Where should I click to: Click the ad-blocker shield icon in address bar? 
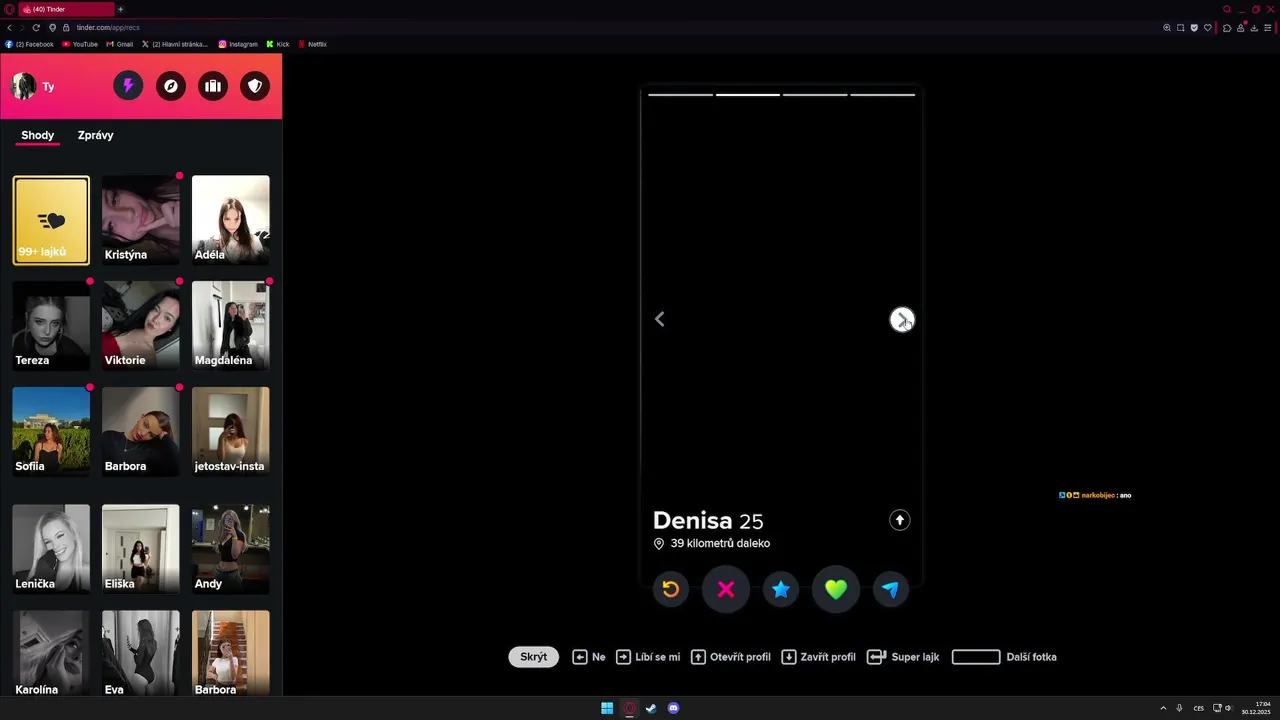(1194, 28)
